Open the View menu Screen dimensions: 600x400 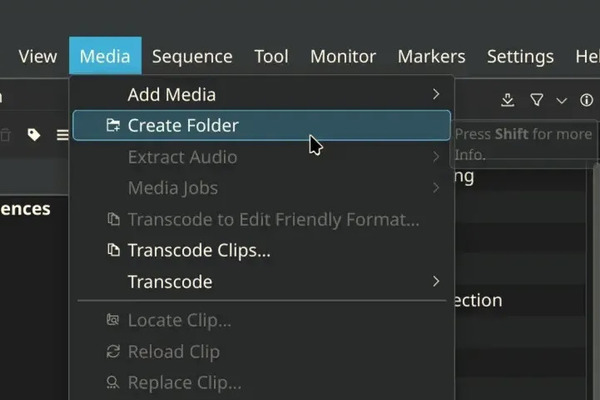pos(38,56)
